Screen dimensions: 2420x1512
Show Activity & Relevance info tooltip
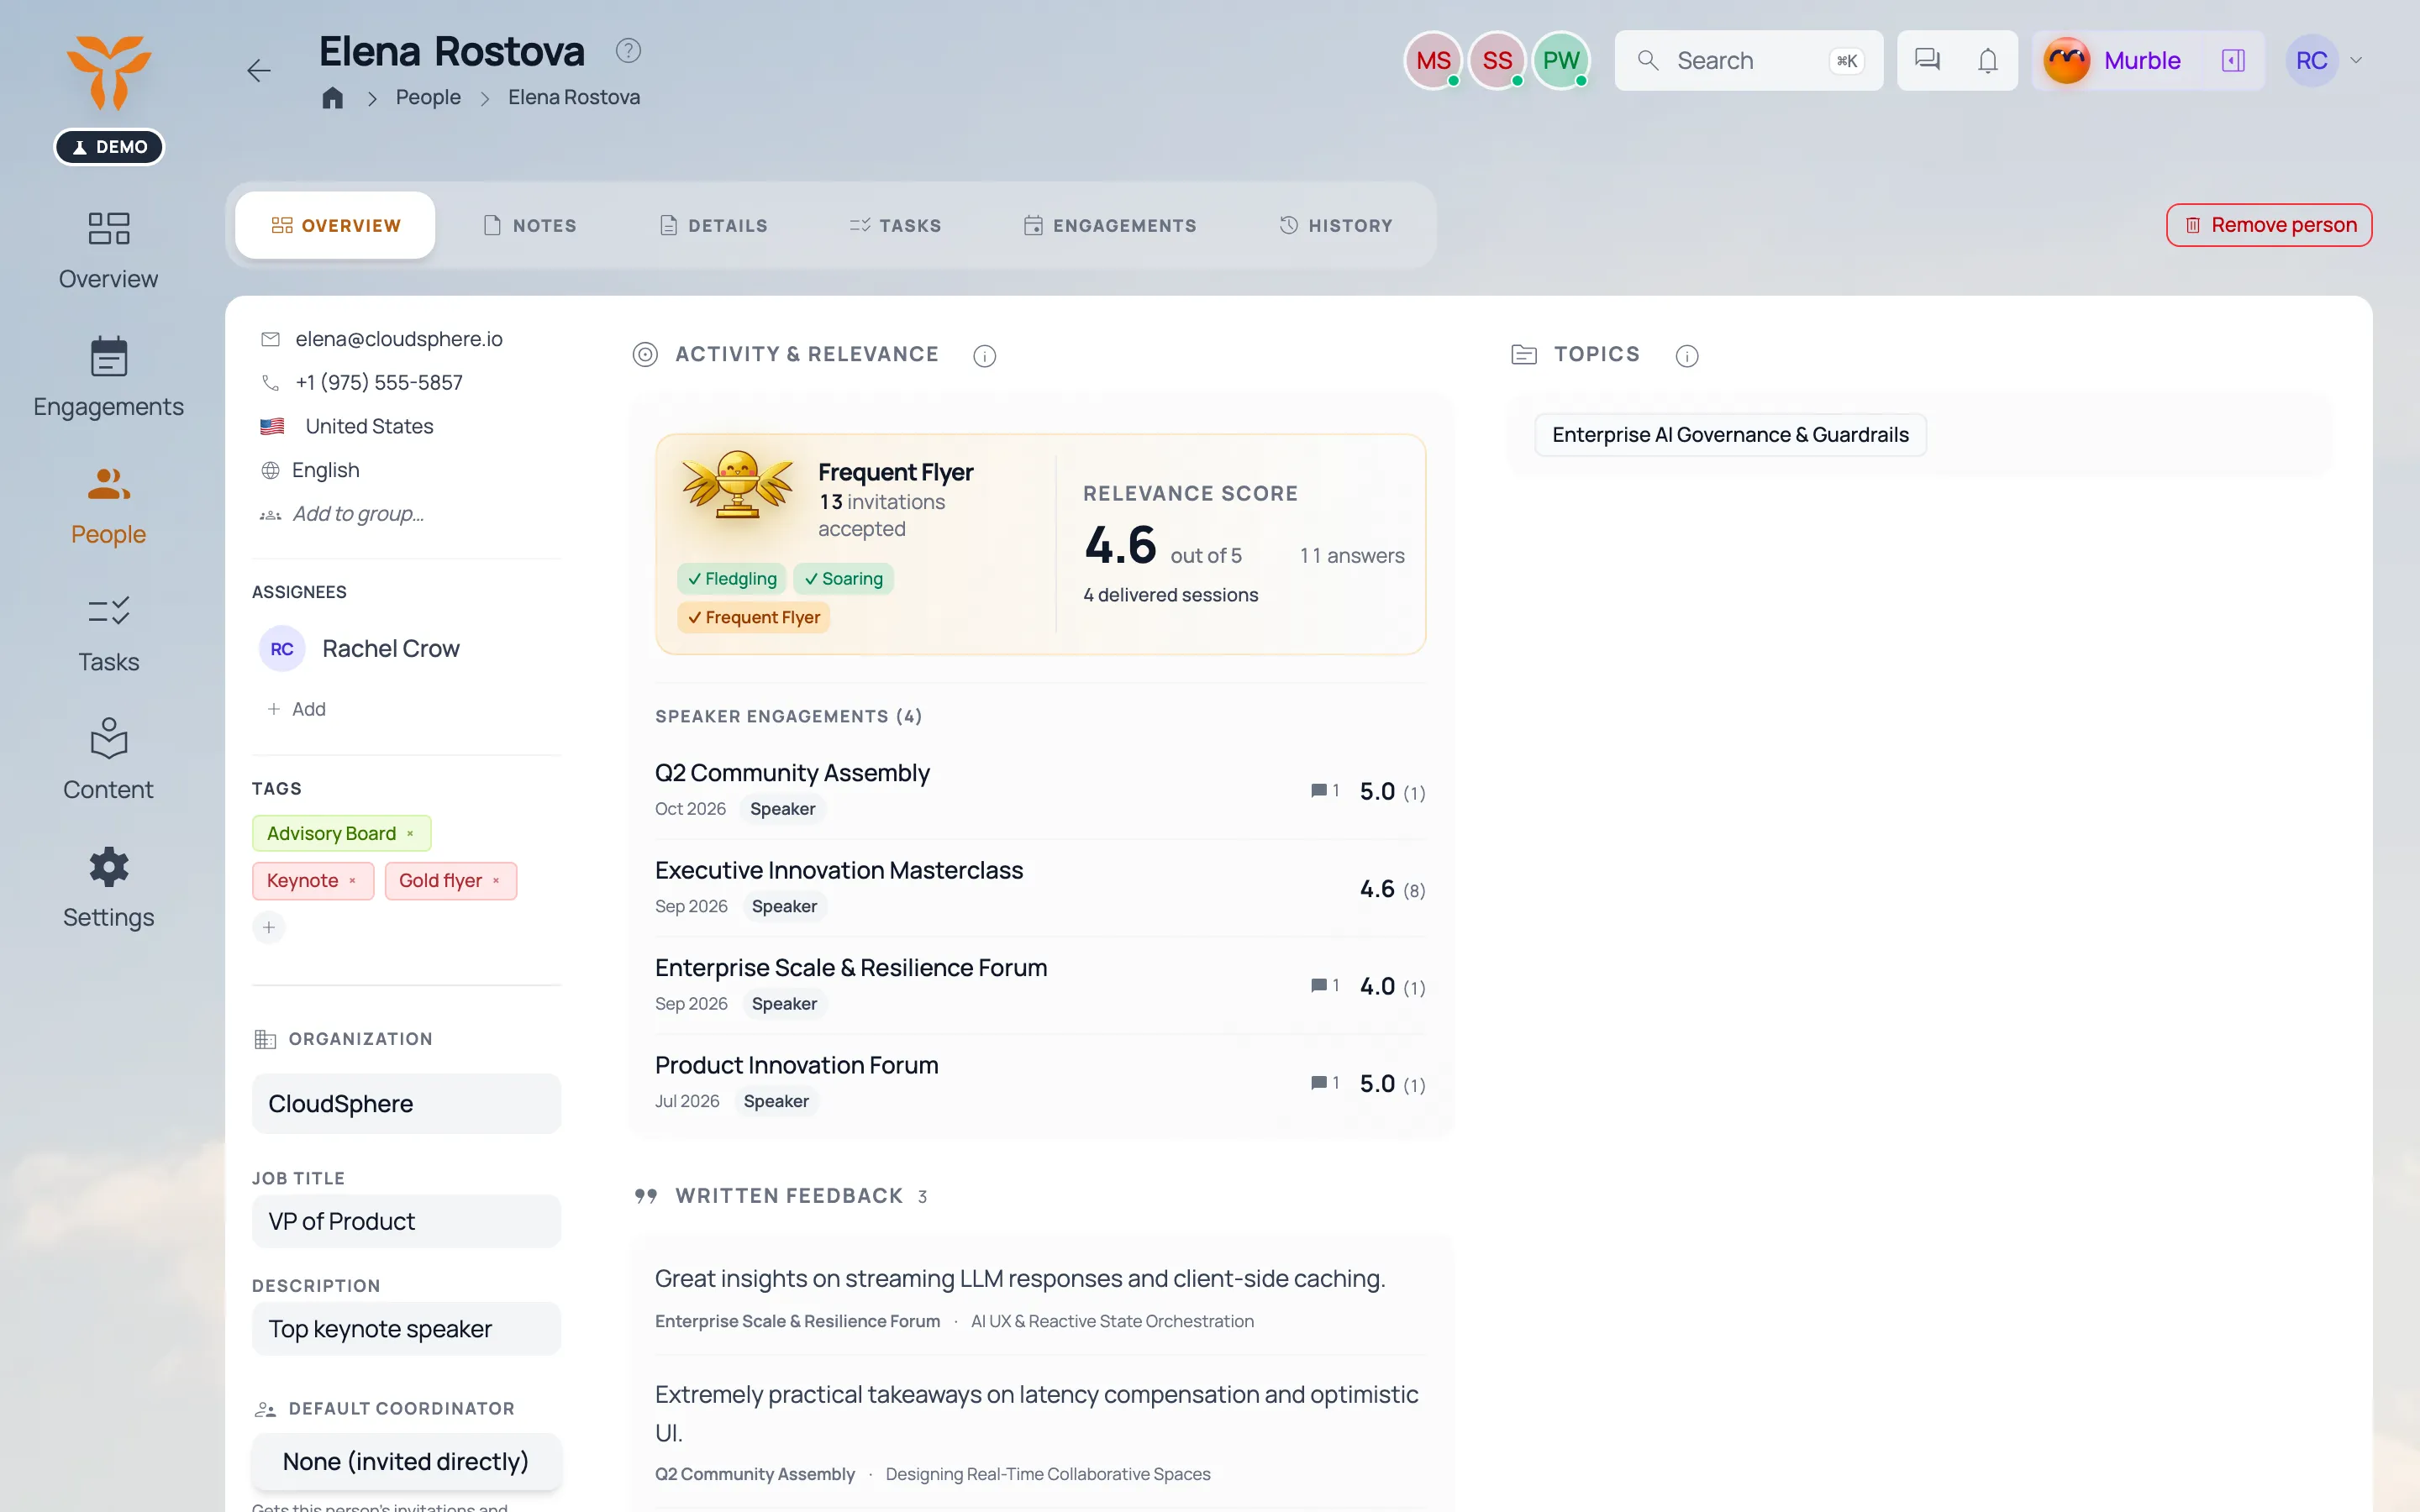tap(984, 355)
